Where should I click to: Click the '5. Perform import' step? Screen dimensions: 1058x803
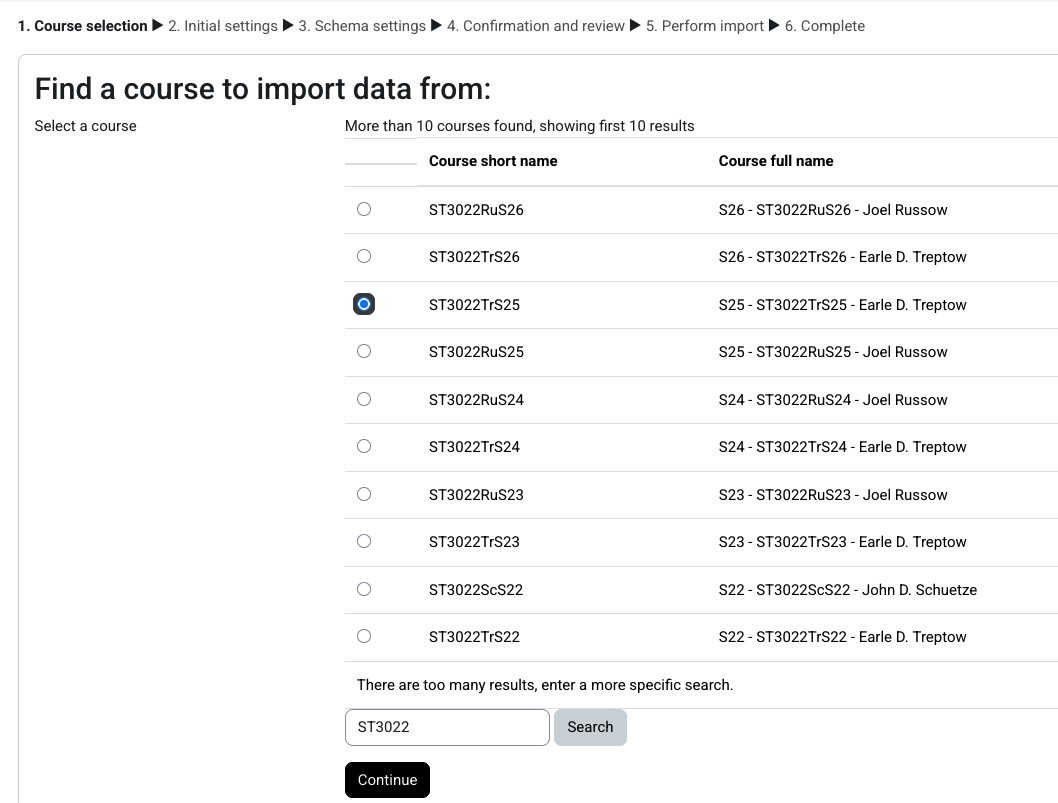point(704,26)
